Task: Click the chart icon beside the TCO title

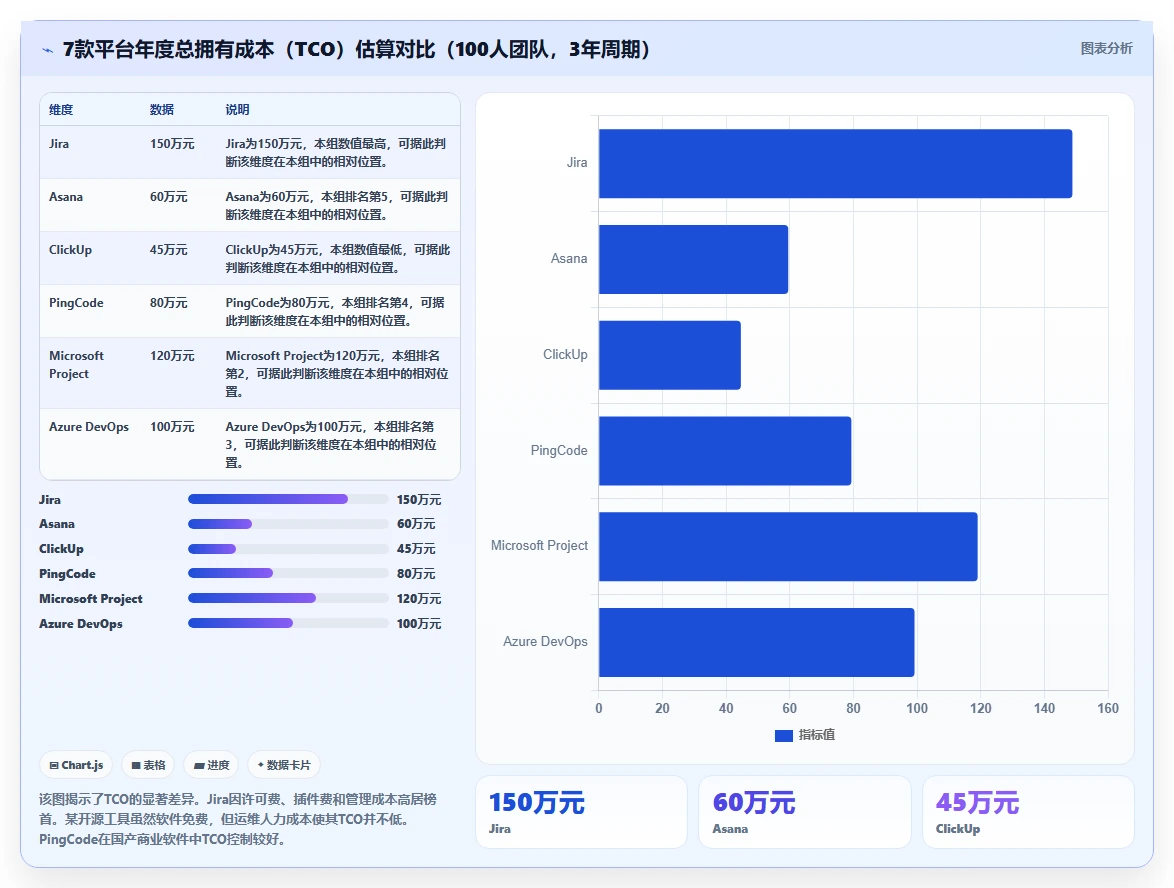Action: (47, 50)
